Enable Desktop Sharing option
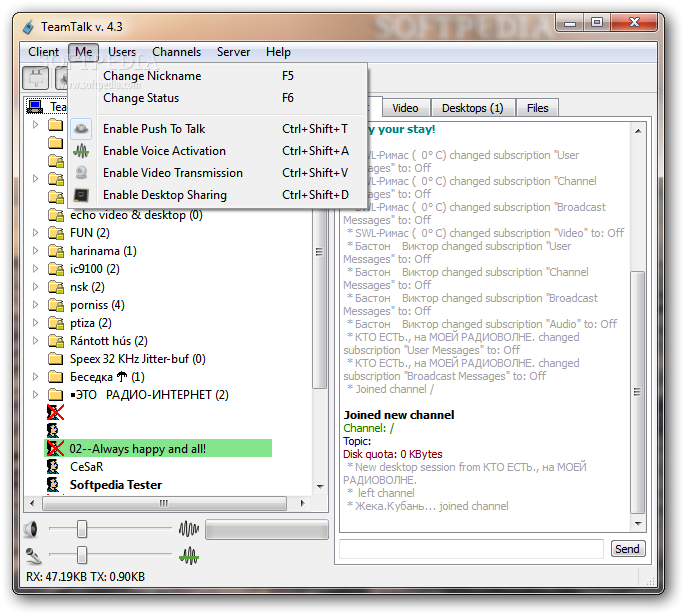 [164, 195]
